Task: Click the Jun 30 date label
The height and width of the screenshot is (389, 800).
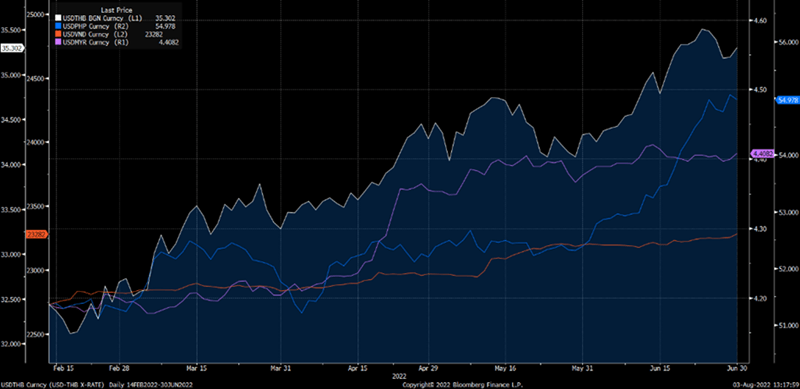Action: pos(737,367)
